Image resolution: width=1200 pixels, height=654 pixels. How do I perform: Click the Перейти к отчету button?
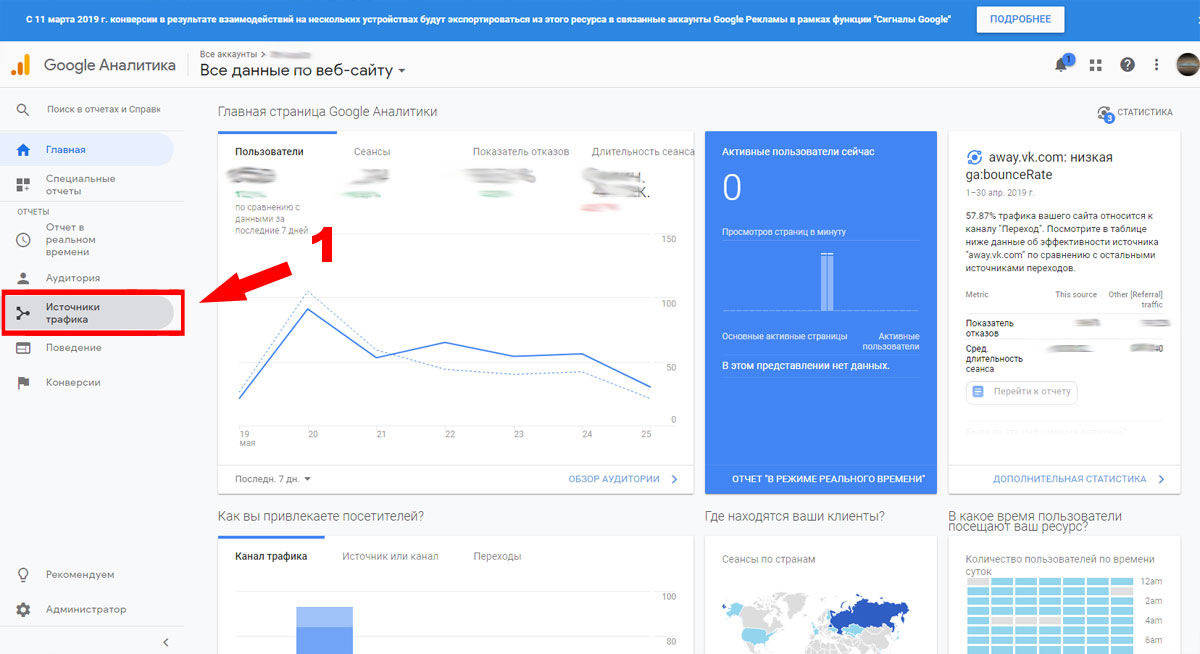click(1021, 392)
